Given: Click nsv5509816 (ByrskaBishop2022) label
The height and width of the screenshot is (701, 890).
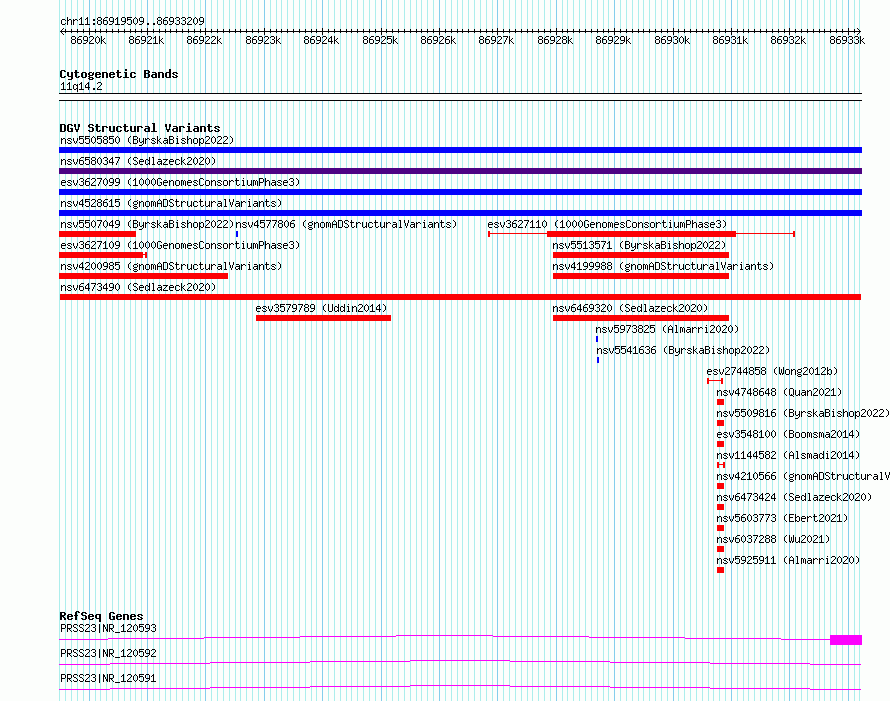Looking at the screenshot, I should pyautogui.click(x=803, y=413).
